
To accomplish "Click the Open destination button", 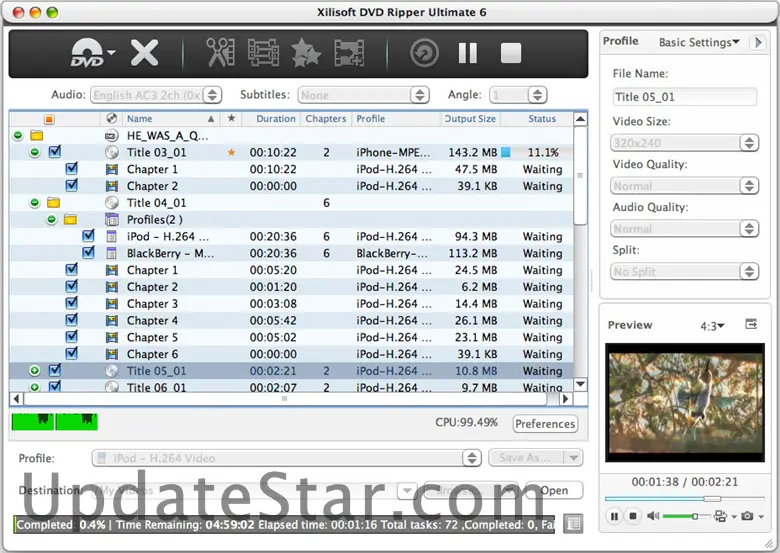I will tap(554, 491).
